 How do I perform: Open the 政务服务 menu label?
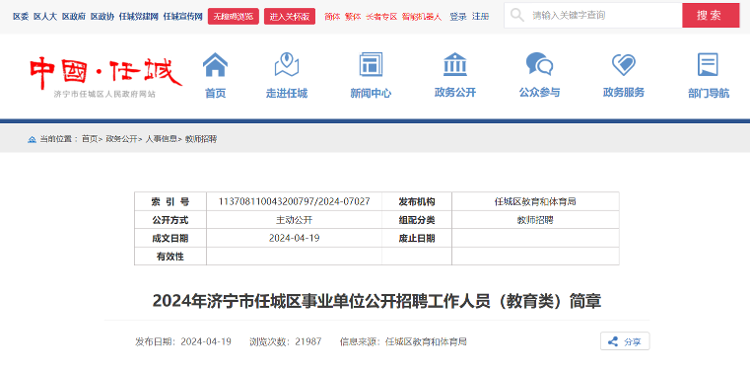click(624, 93)
